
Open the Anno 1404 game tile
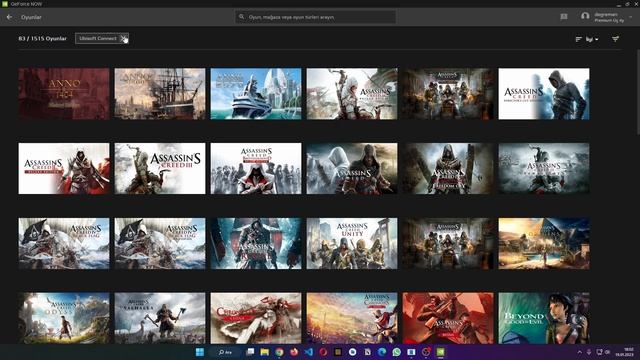tap(64, 94)
